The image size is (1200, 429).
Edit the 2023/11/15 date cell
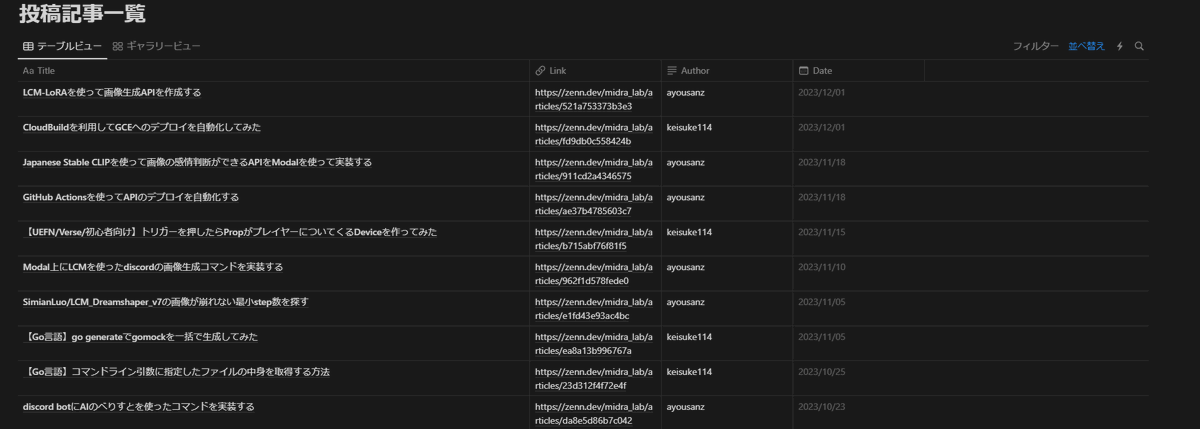click(x=822, y=232)
